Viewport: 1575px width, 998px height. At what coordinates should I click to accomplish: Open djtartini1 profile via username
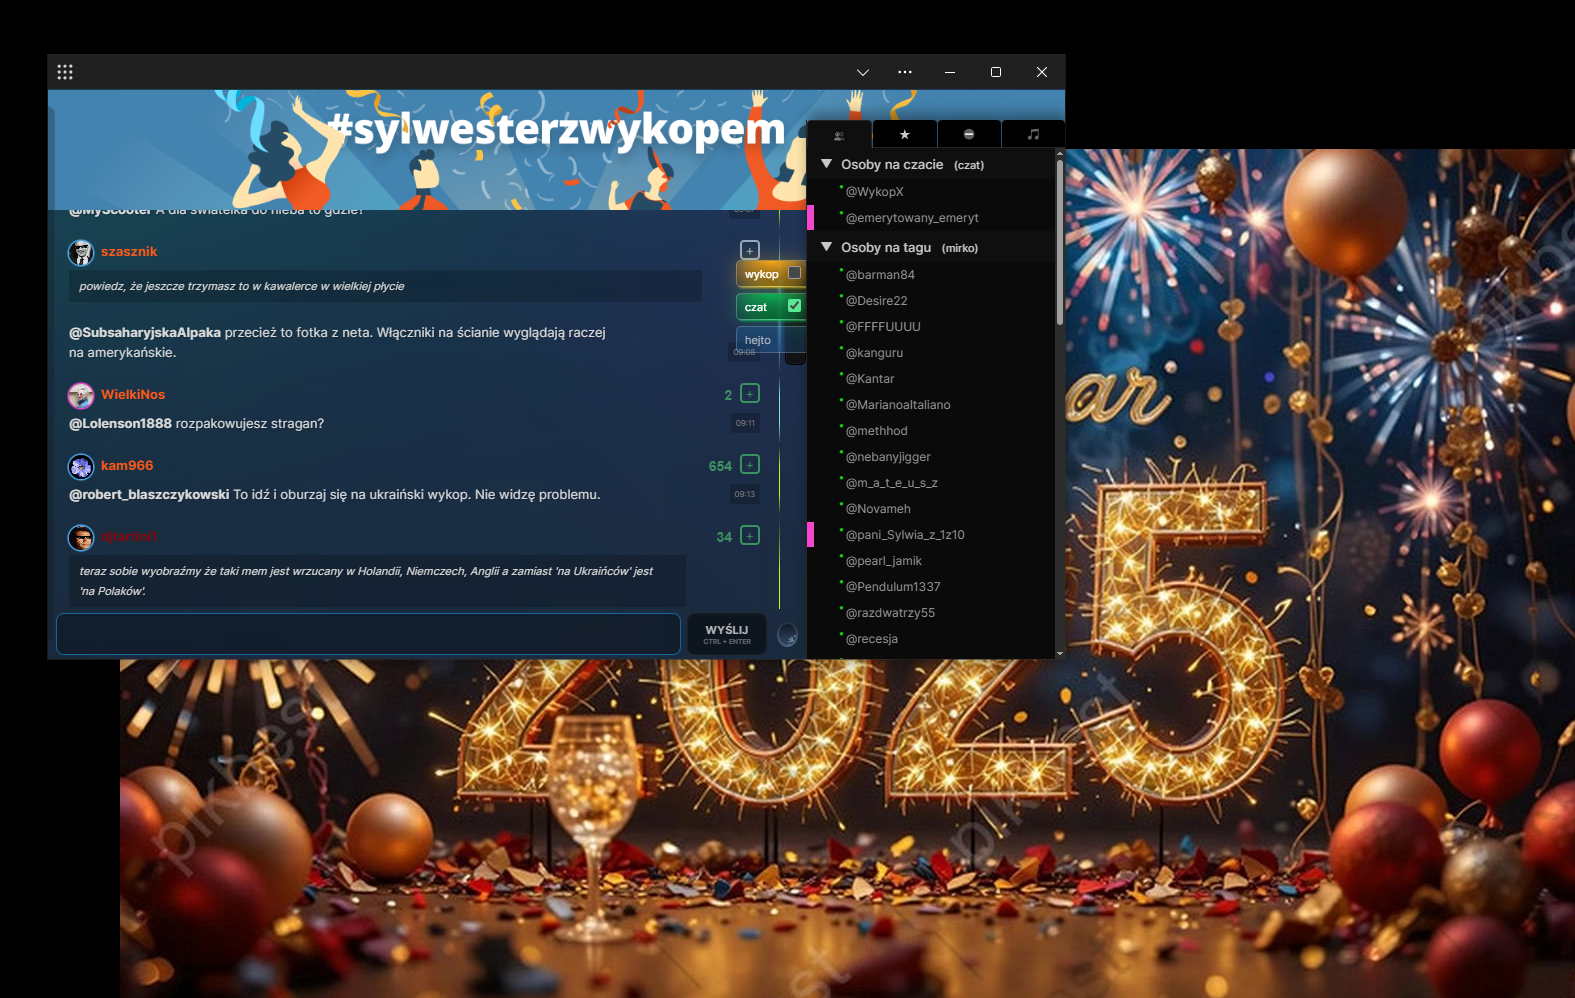[x=129, y=537]
